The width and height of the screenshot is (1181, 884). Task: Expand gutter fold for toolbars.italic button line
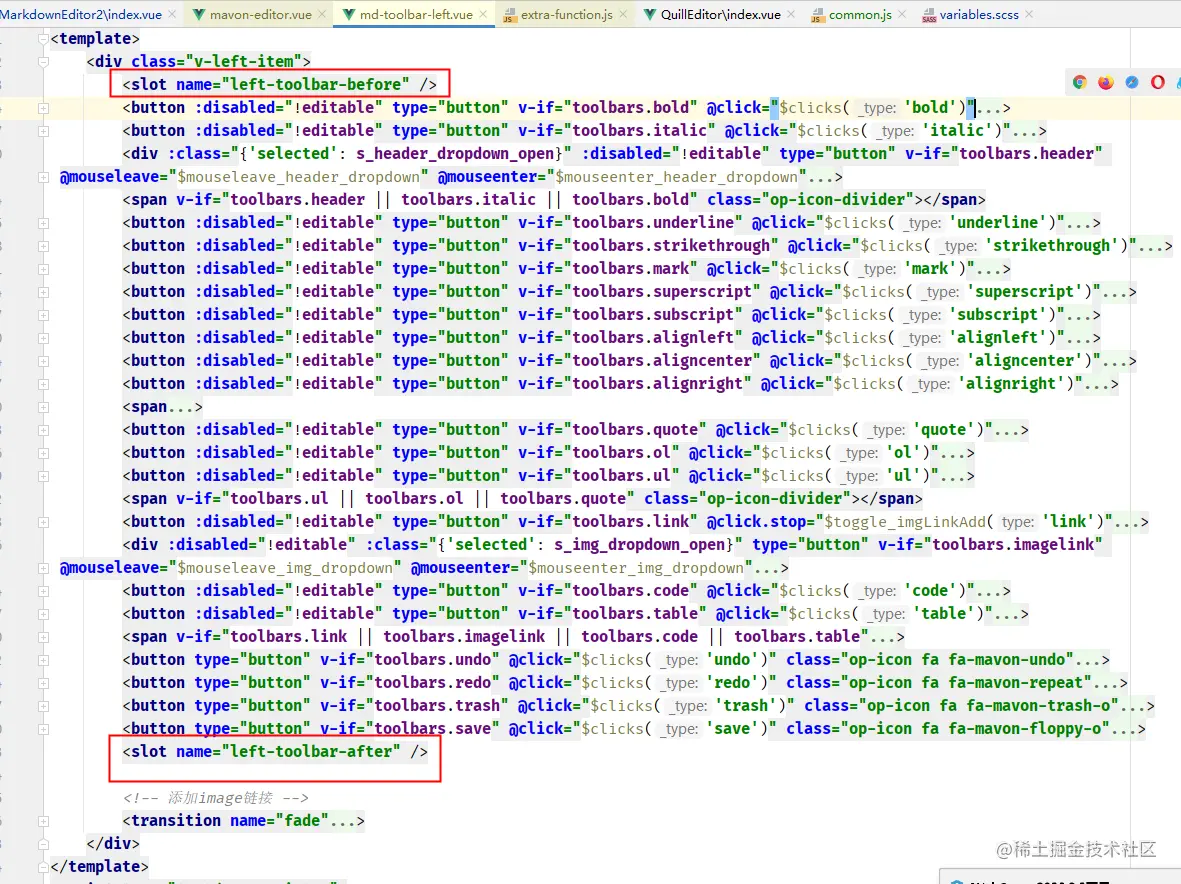[x=44, y=131]
